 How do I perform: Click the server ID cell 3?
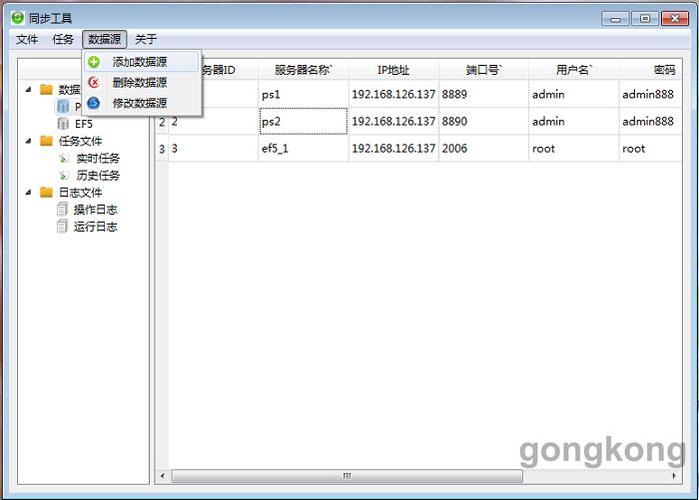pyautogui.click(x=214, y=148)
